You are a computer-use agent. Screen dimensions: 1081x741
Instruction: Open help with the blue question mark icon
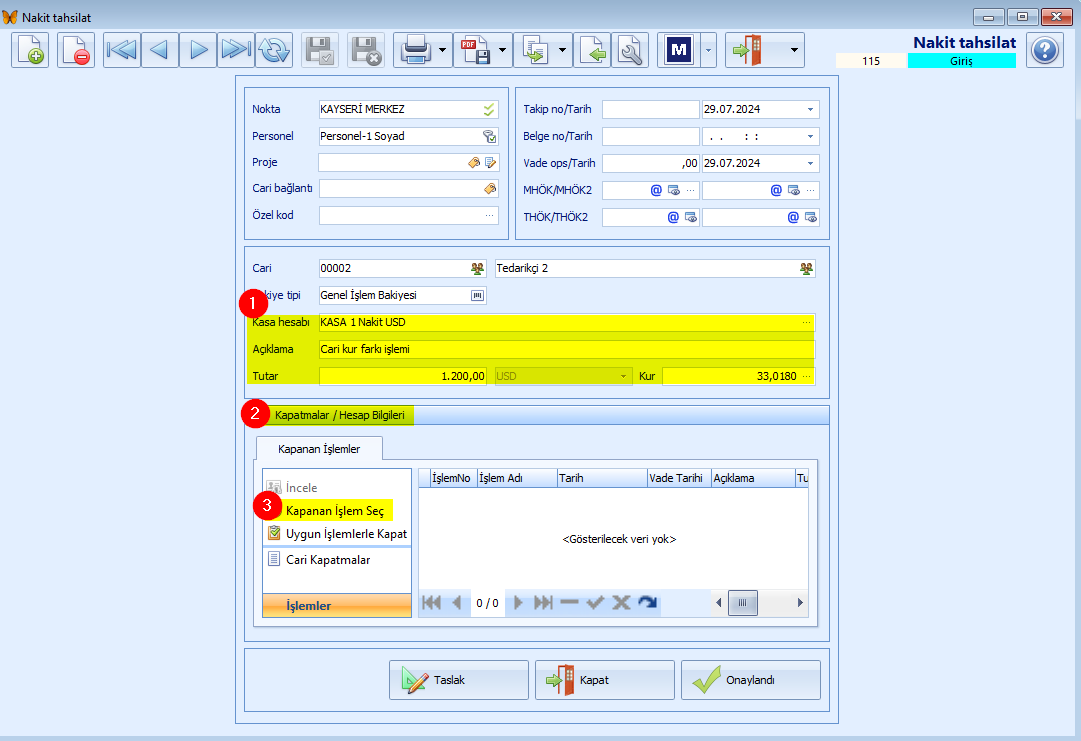pyautogui.click(x=1044, y=50)
